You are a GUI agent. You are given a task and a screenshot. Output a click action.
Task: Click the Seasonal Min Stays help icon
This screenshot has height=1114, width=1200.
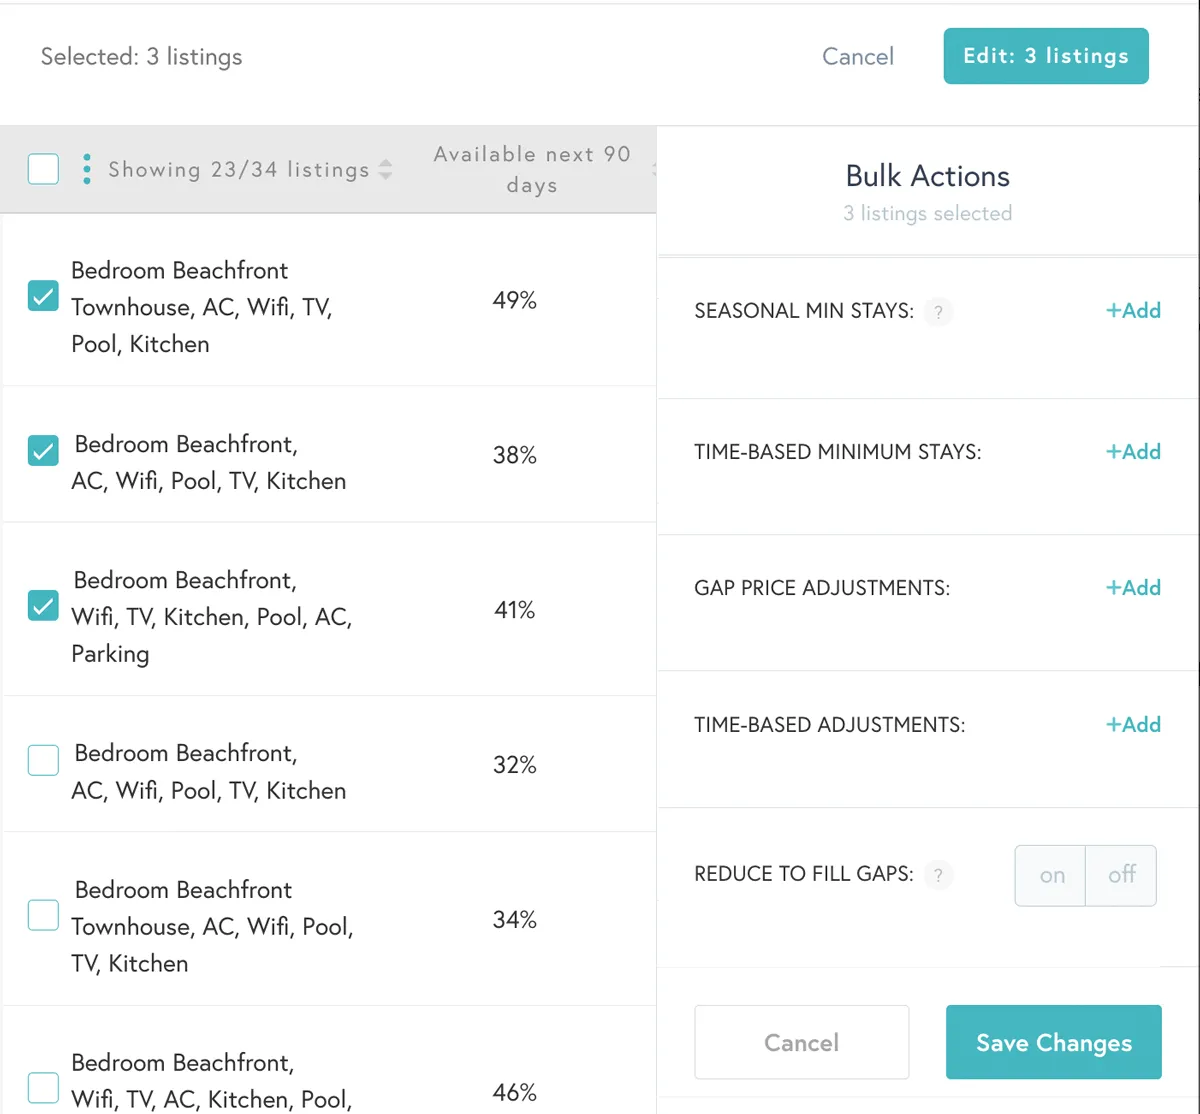pos(938,312)
